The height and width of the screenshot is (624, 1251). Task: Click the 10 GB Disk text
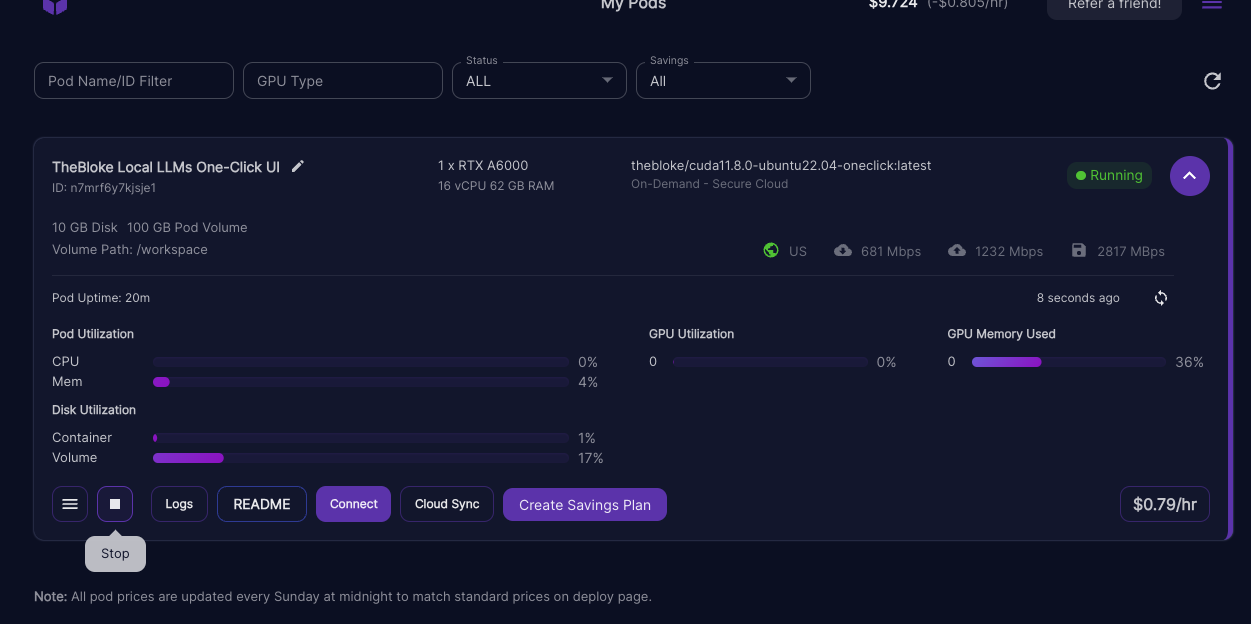click(x=85, y=228)
